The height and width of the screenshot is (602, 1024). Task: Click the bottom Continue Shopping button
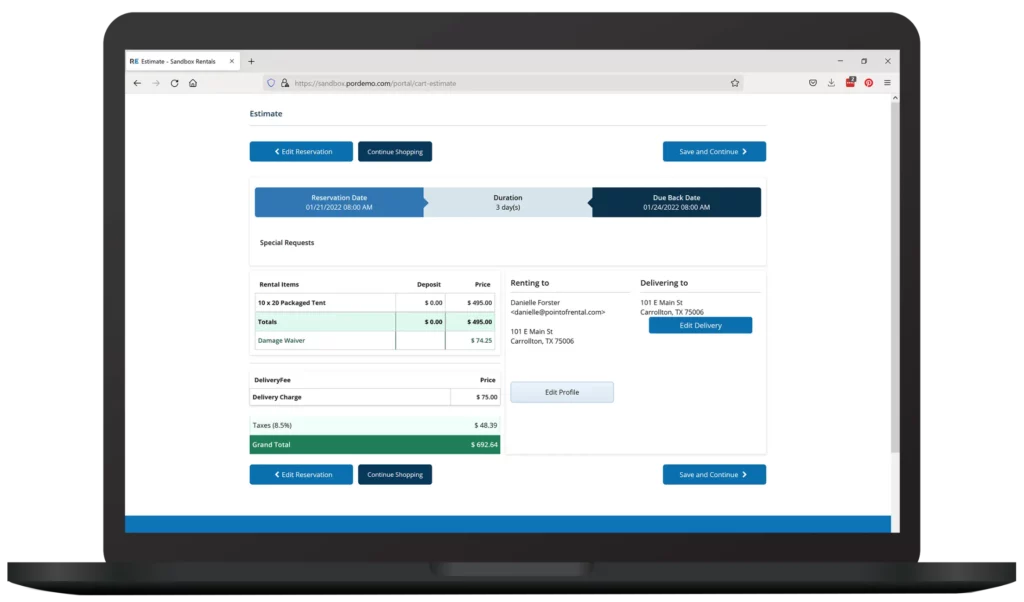pos(394,475)
